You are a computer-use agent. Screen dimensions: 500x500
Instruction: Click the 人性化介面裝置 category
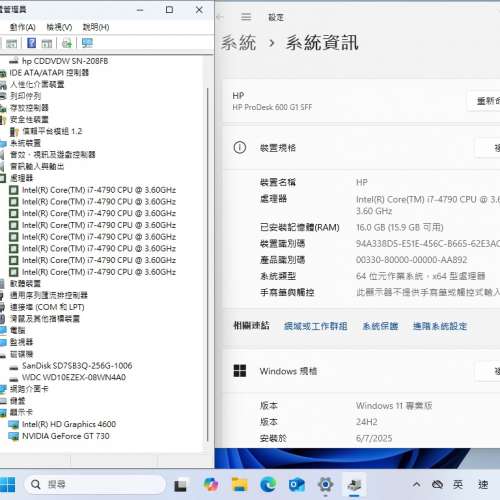(37, 84)
